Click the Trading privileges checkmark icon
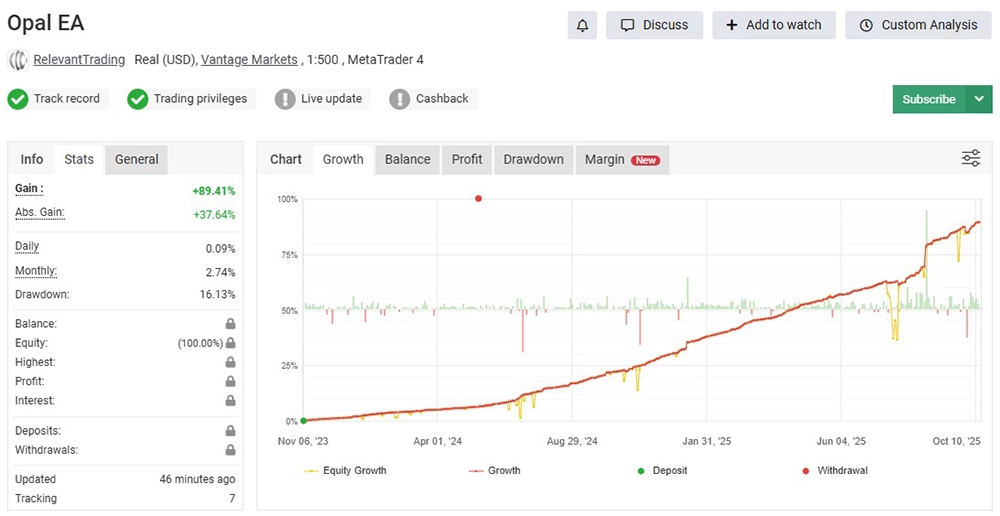Screen dimensions: 1000x516 [138, 99]
